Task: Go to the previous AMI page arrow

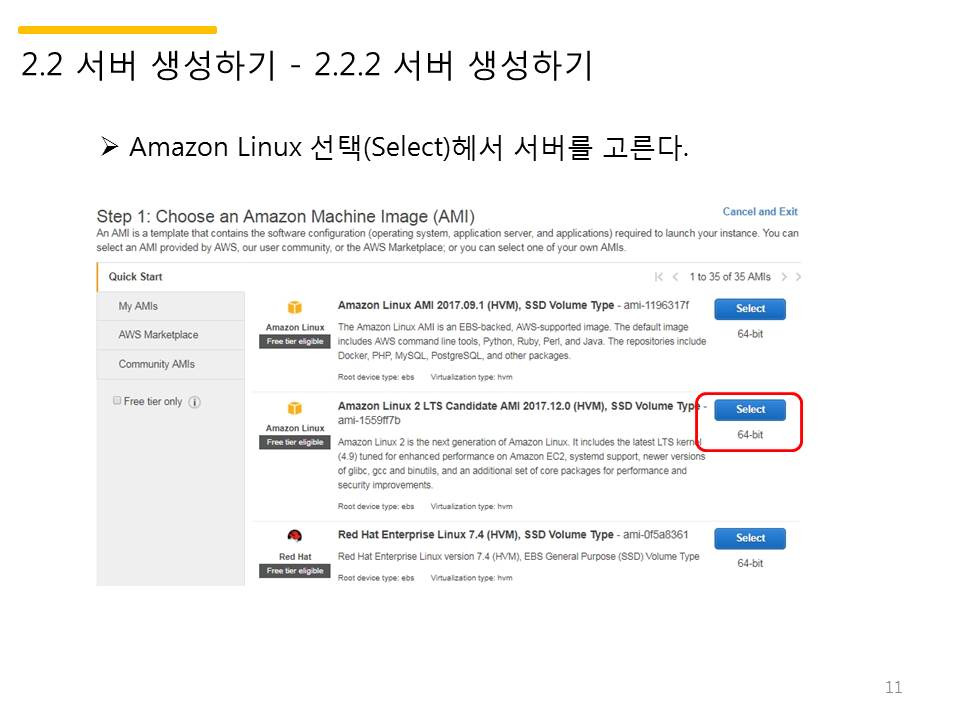Action: click(675, 277)
